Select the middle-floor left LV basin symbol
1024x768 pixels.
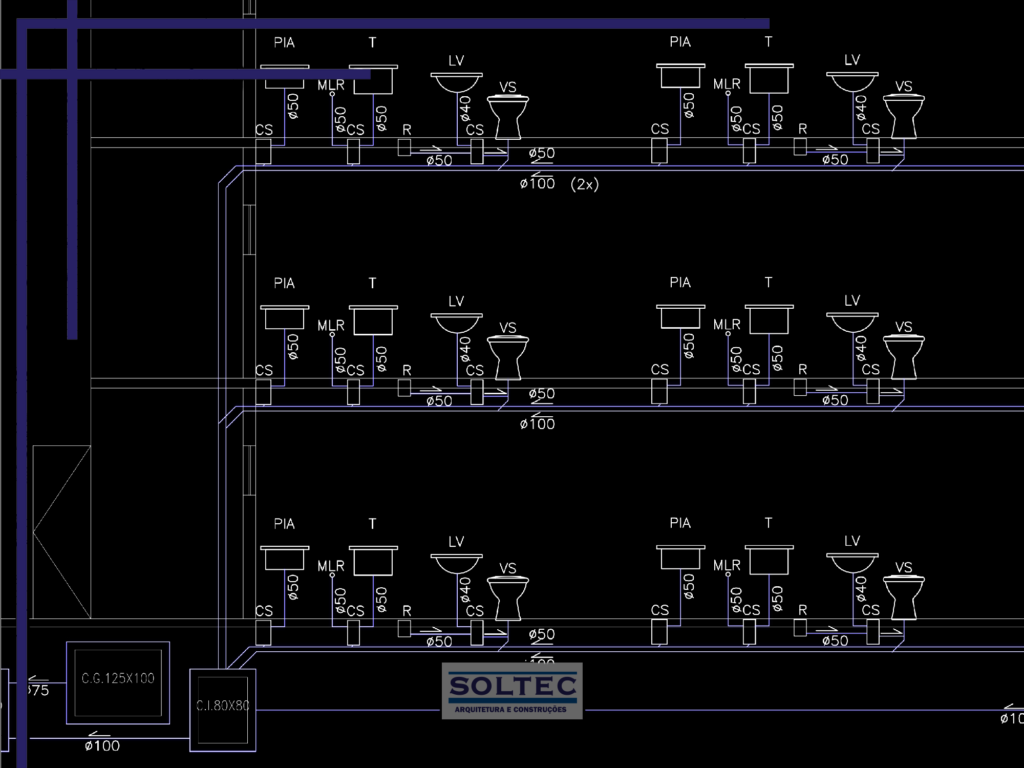click(x=457, y=323)
